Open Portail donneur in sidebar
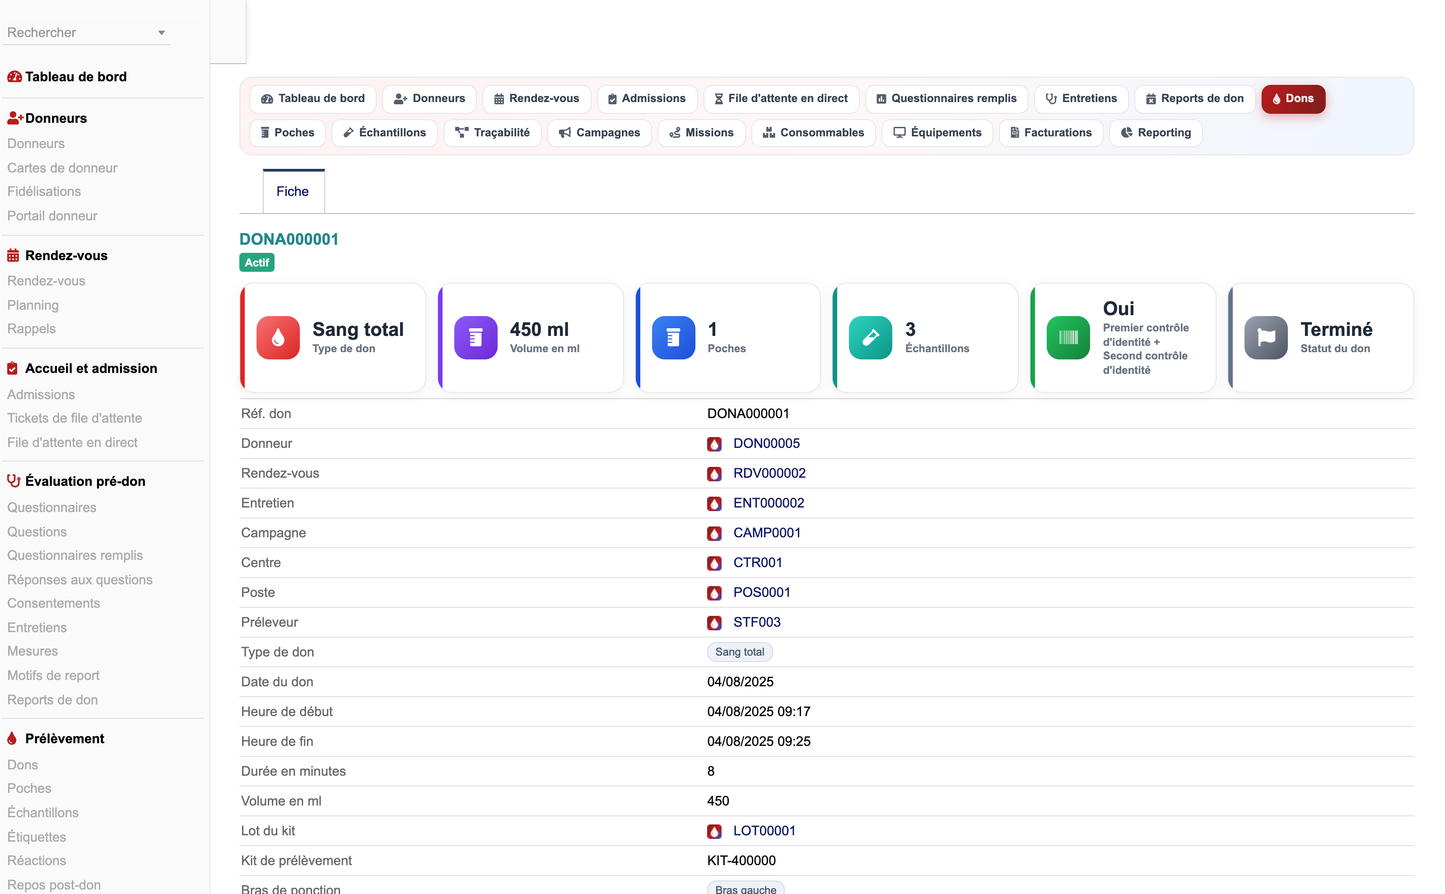 pyautogui.click(x=52, y=216)
